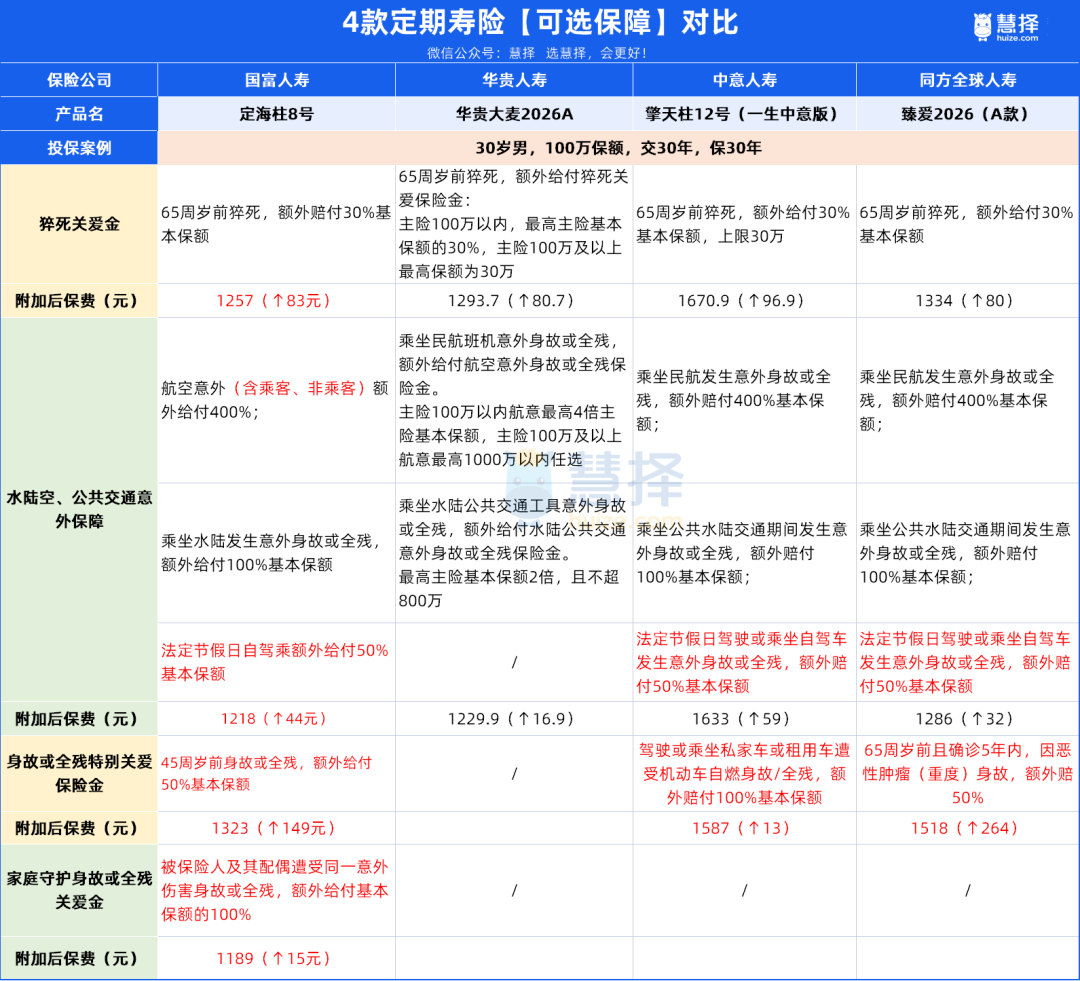Select the 同方全球人寿 column header
The height and width of the screenshot is (981, 1080).
(x=968, y=80)
